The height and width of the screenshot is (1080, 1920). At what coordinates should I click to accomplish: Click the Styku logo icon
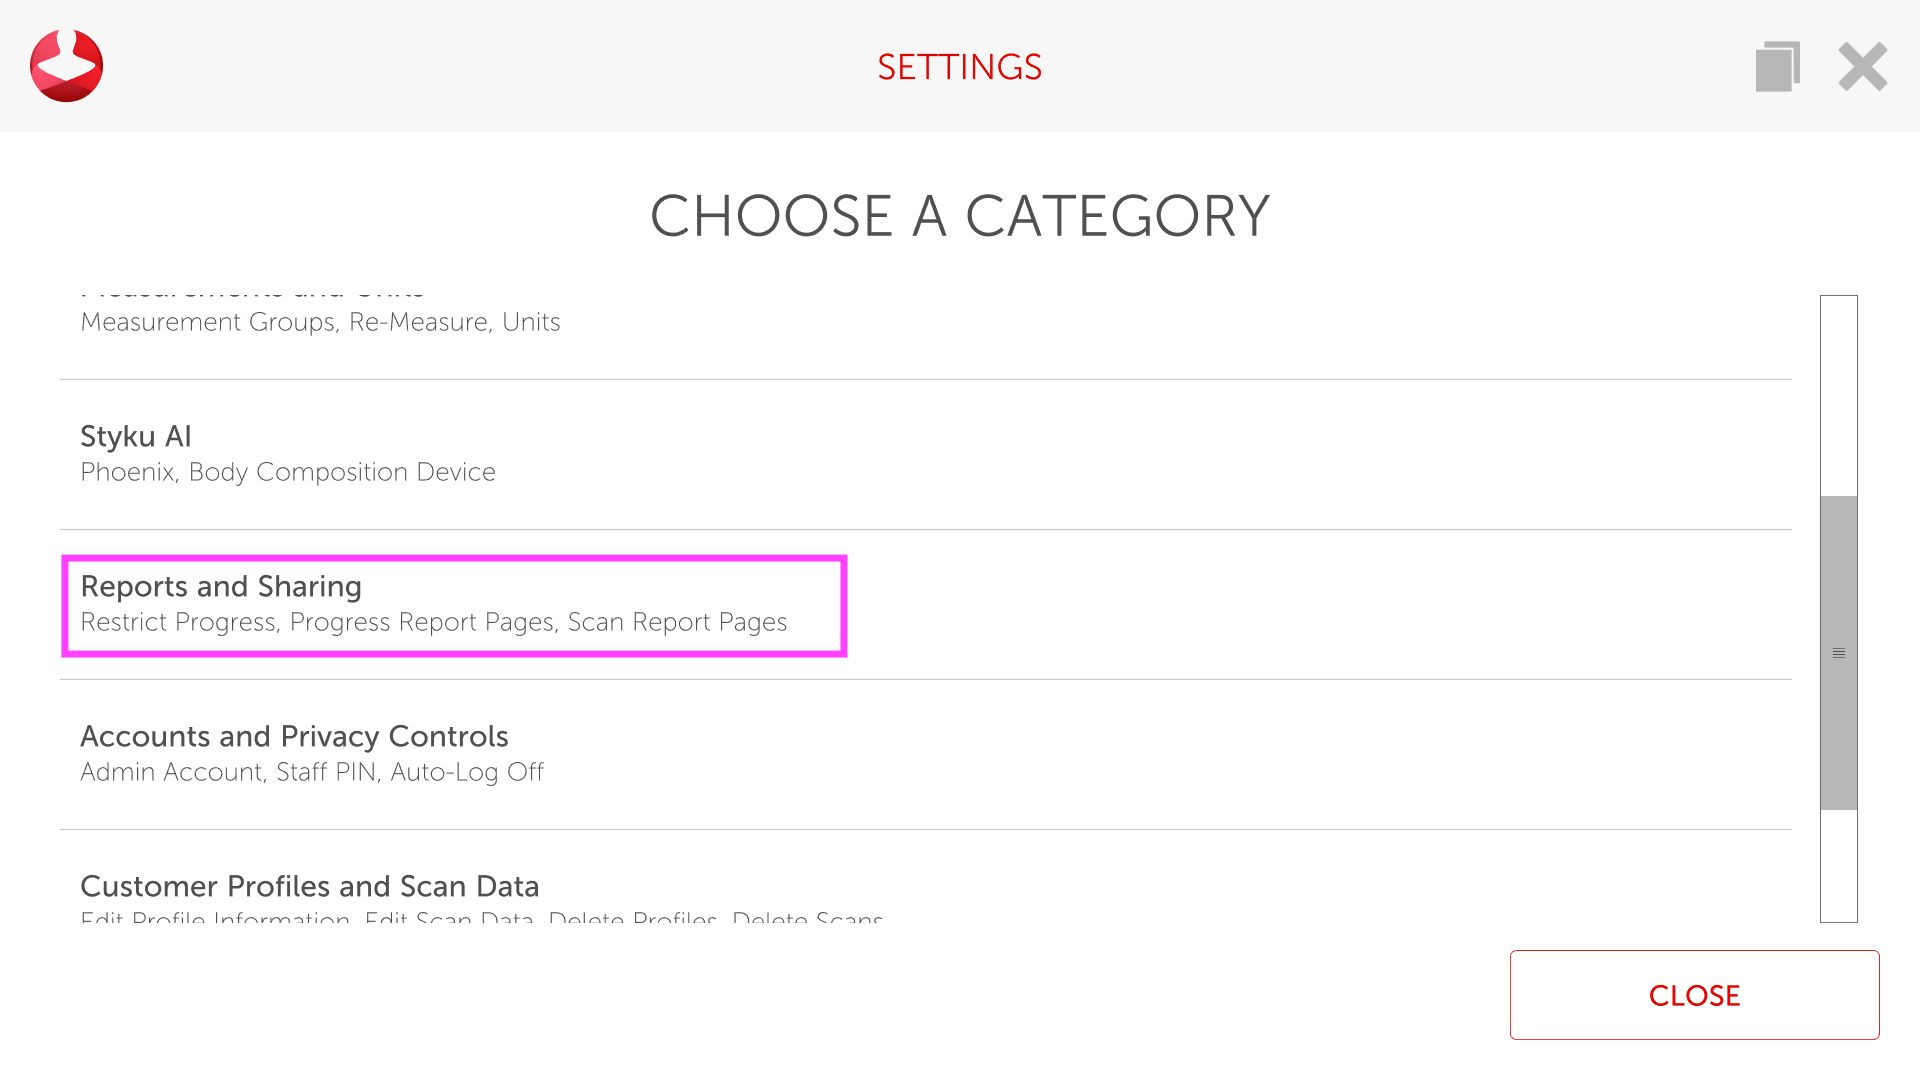coord(66,66)
